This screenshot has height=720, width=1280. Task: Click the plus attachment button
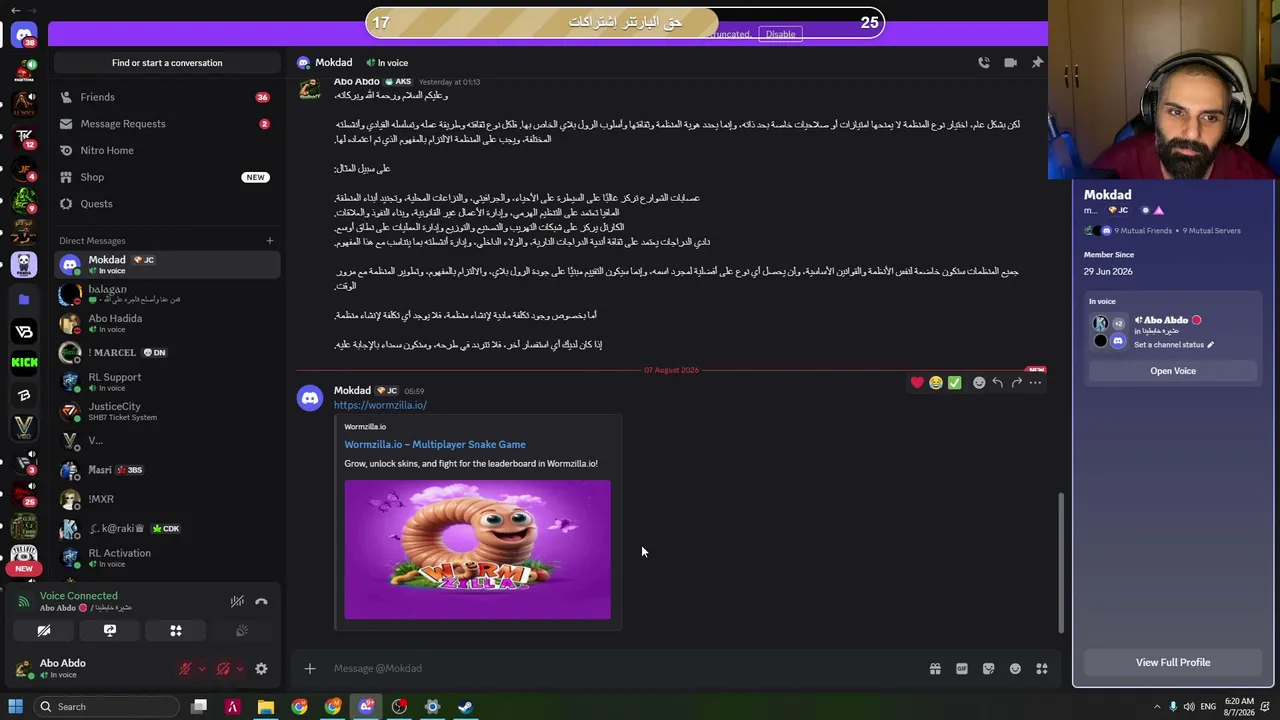tap(310, 668)
